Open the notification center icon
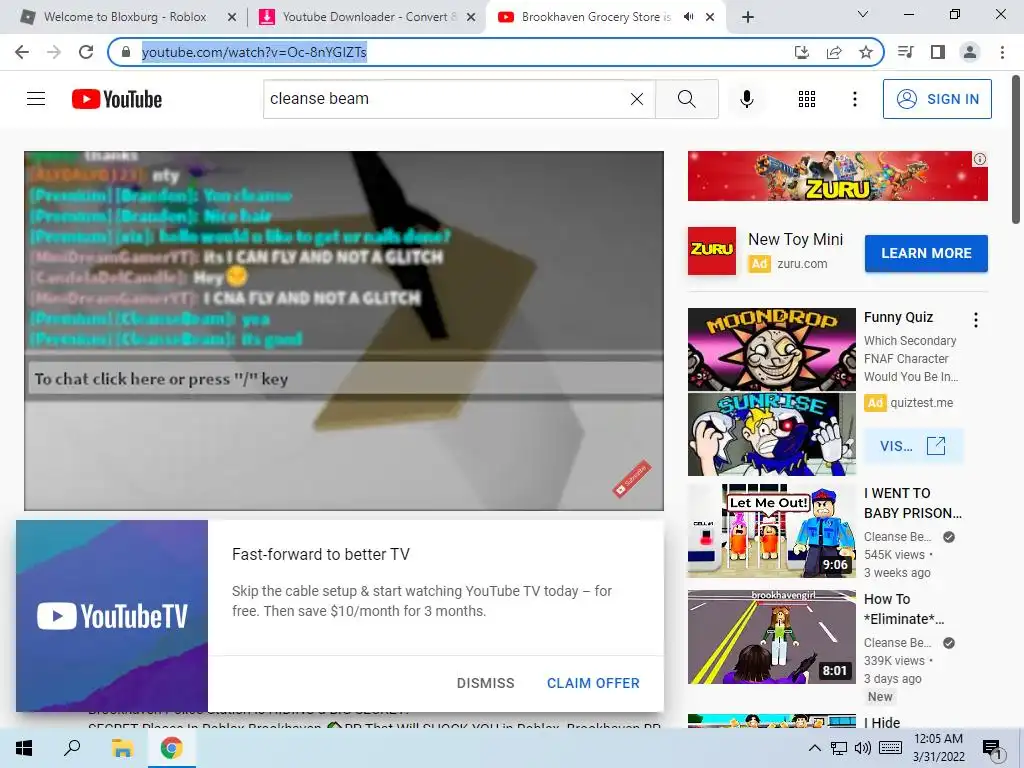Screen dimensions: 1024x768 click(x=993, y=750)
